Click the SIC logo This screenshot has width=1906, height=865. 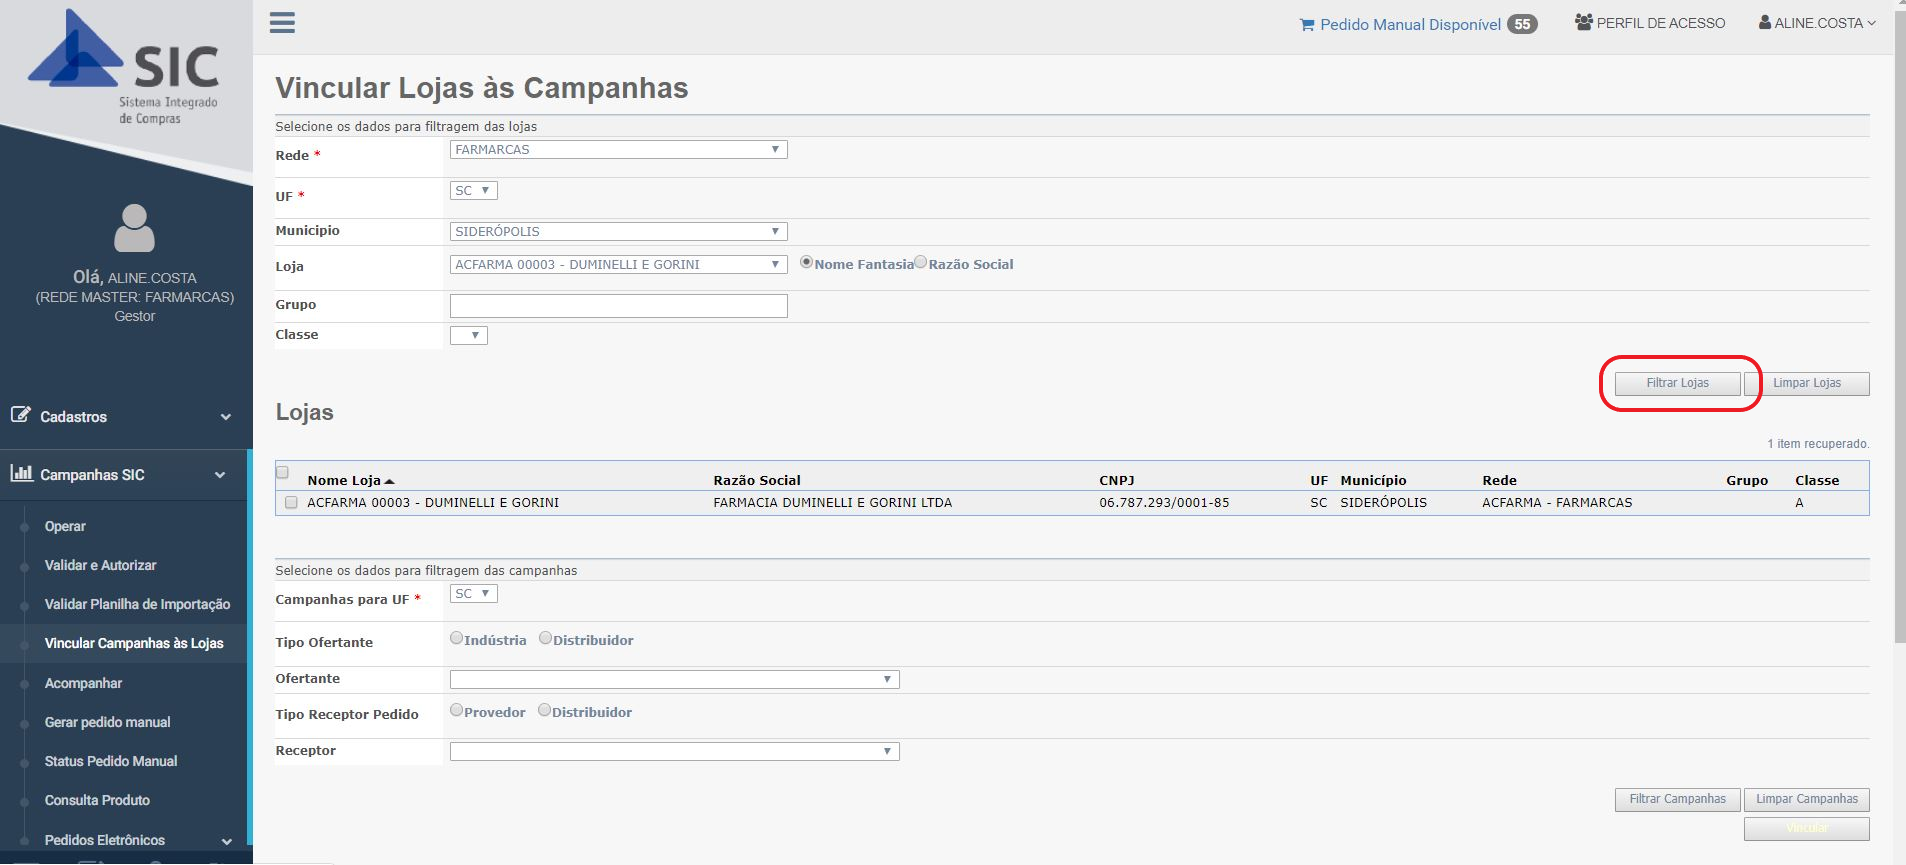click(x=125, y=68)
